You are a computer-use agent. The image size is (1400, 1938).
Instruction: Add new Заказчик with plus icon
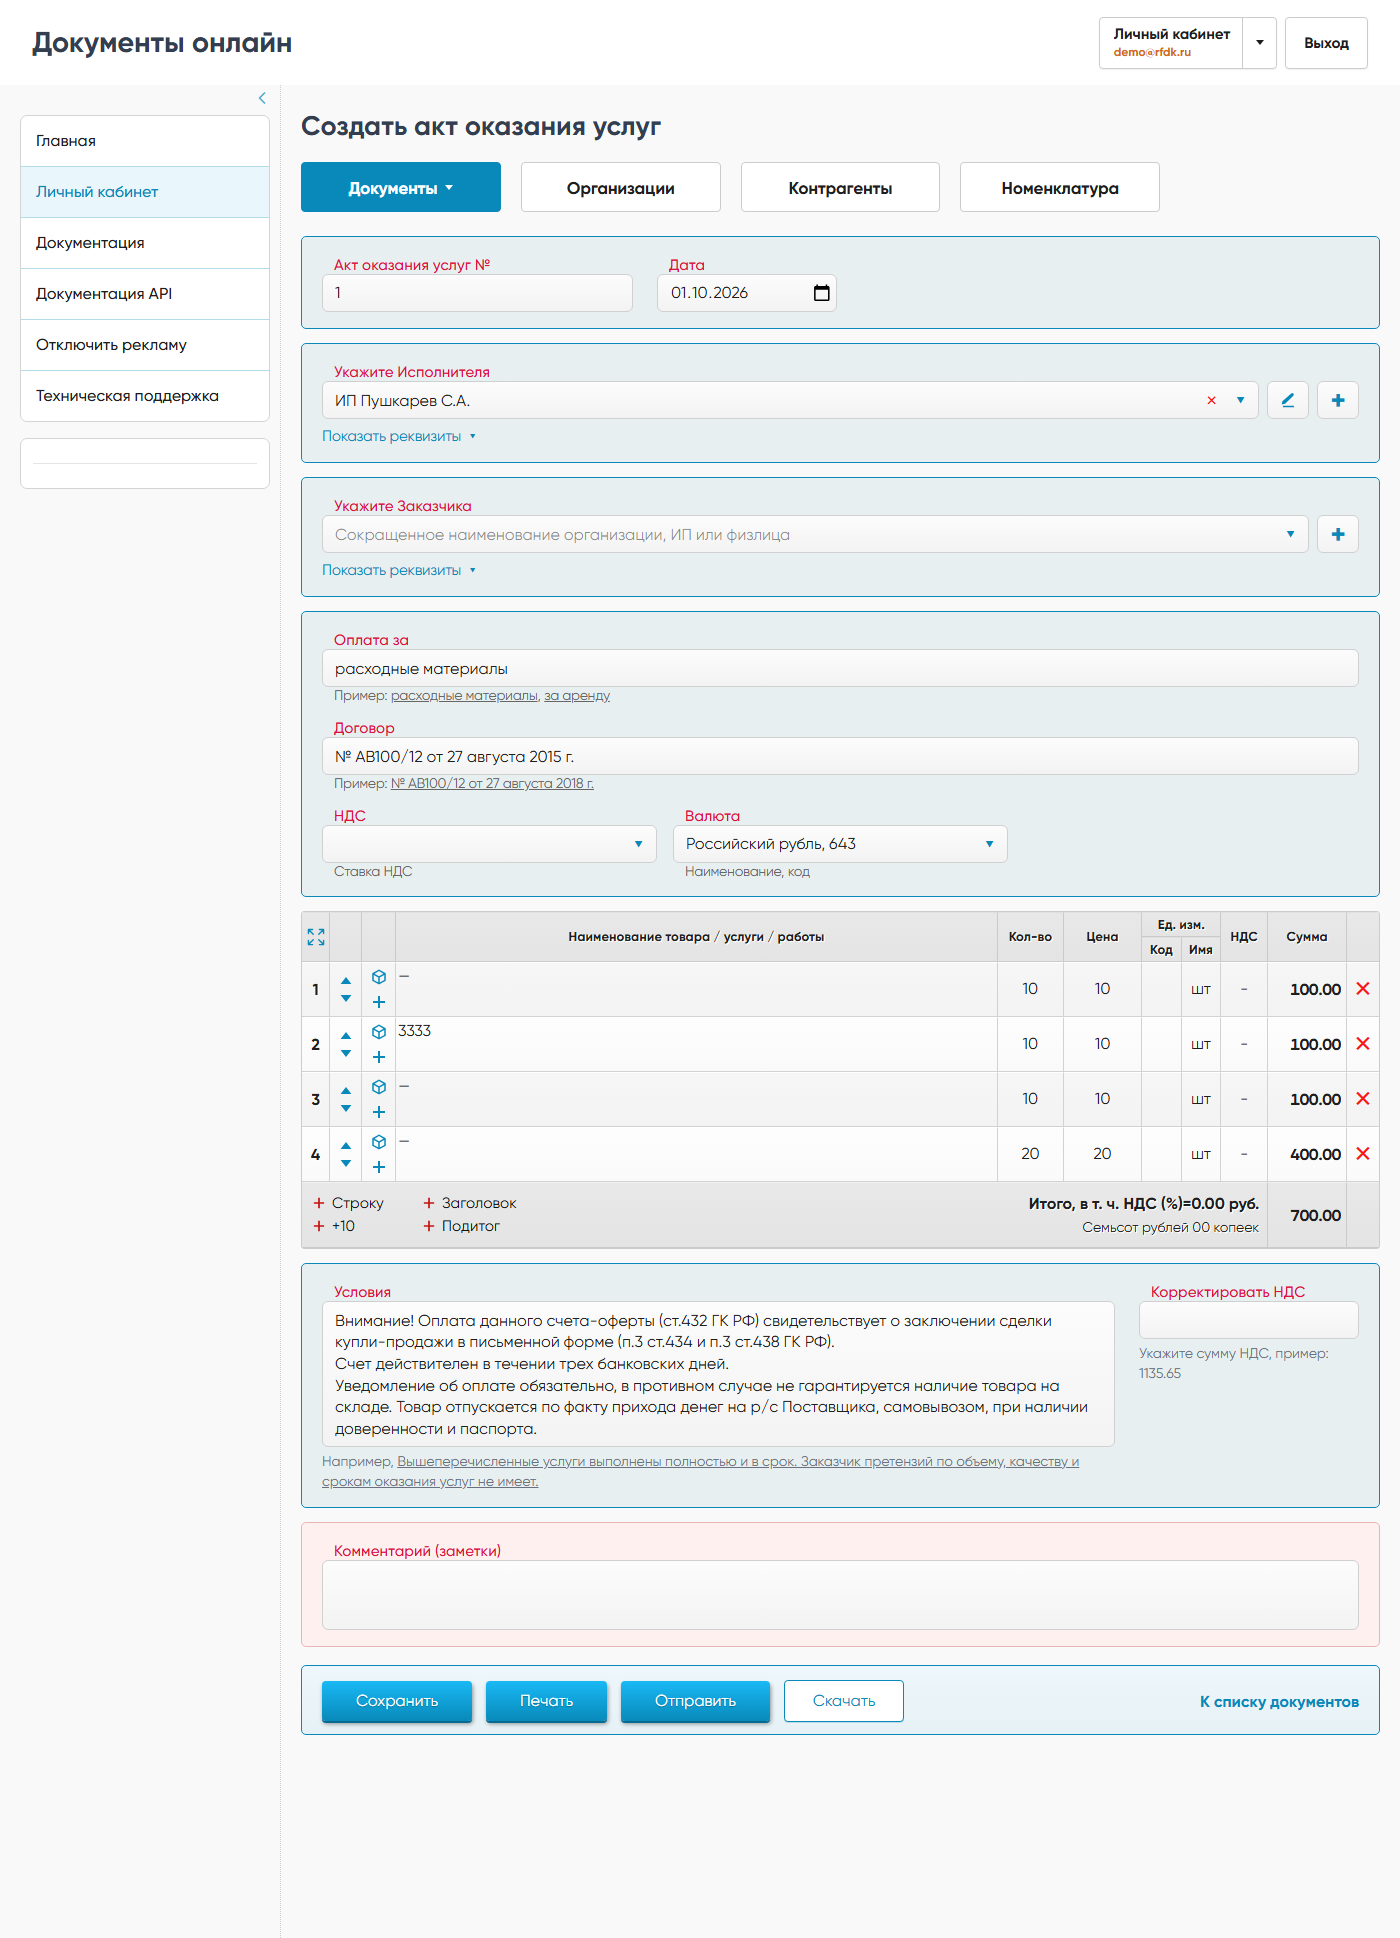[1338, 534]
